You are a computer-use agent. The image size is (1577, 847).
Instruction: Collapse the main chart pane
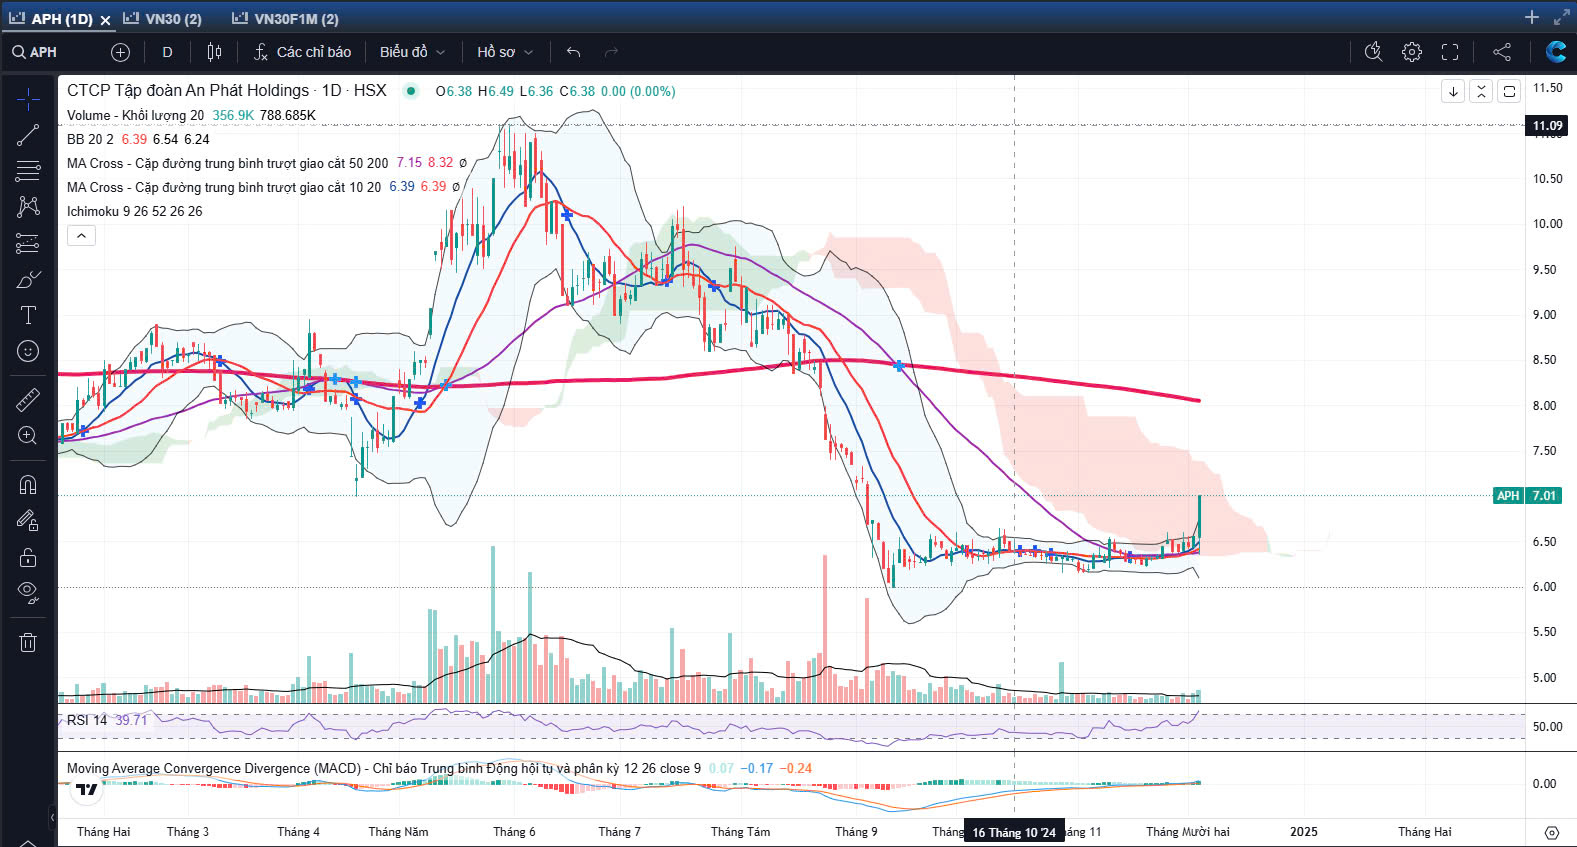pos(1481,91)
